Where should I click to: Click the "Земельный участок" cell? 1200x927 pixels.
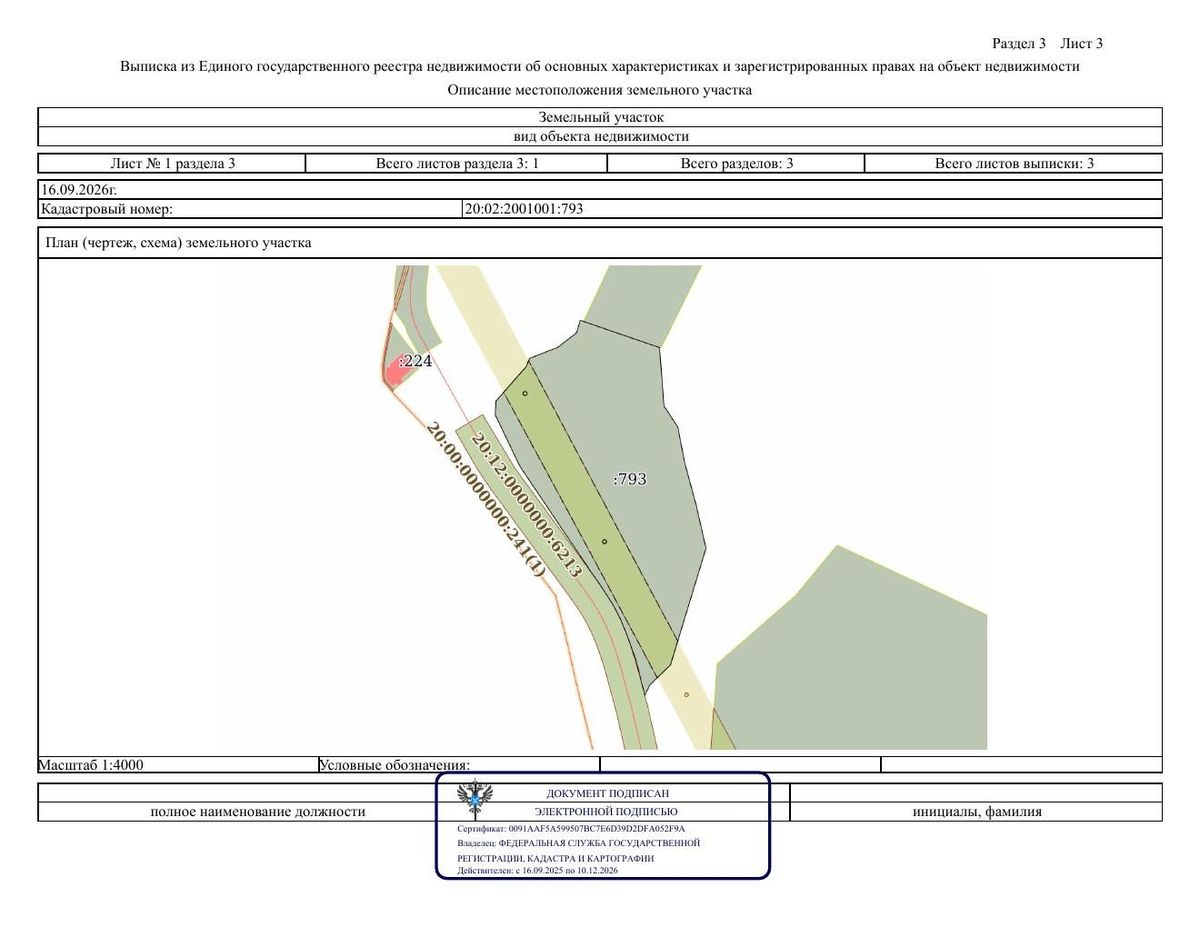pyautogui.click(x=600, y=118)
